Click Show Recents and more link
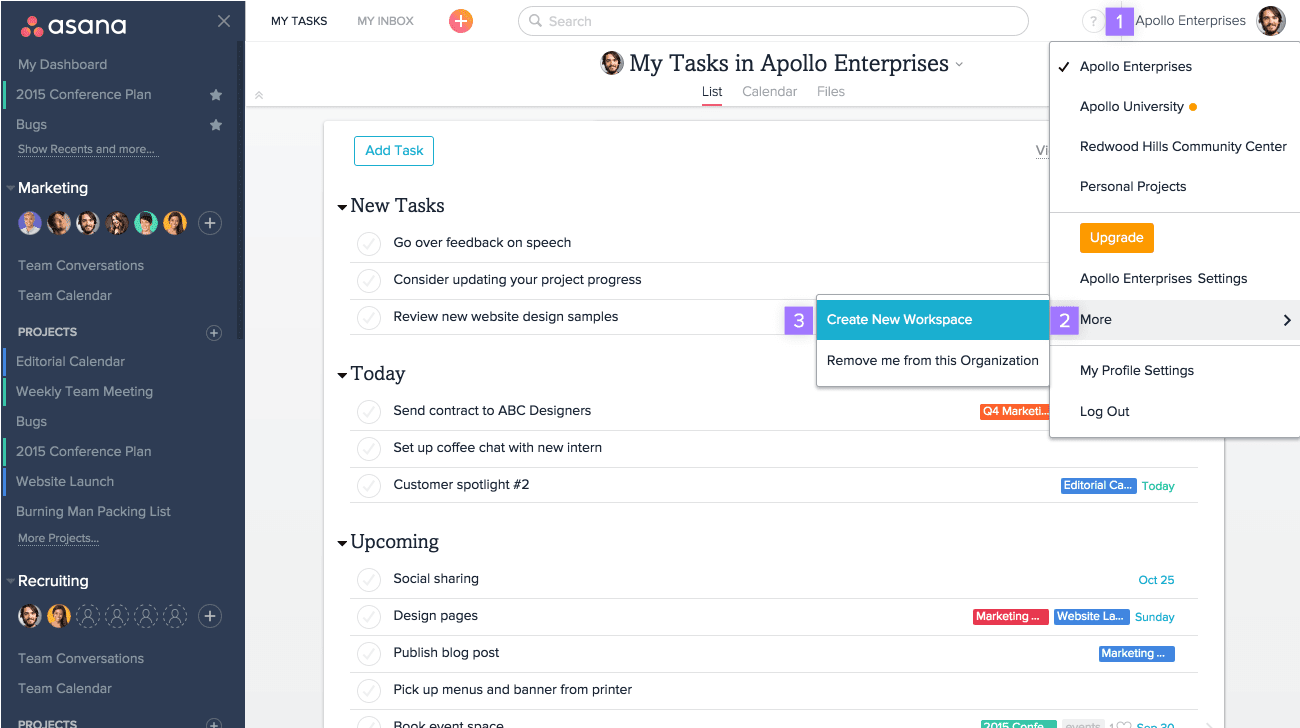The image size is (1300, 728). tap(86, 150)
